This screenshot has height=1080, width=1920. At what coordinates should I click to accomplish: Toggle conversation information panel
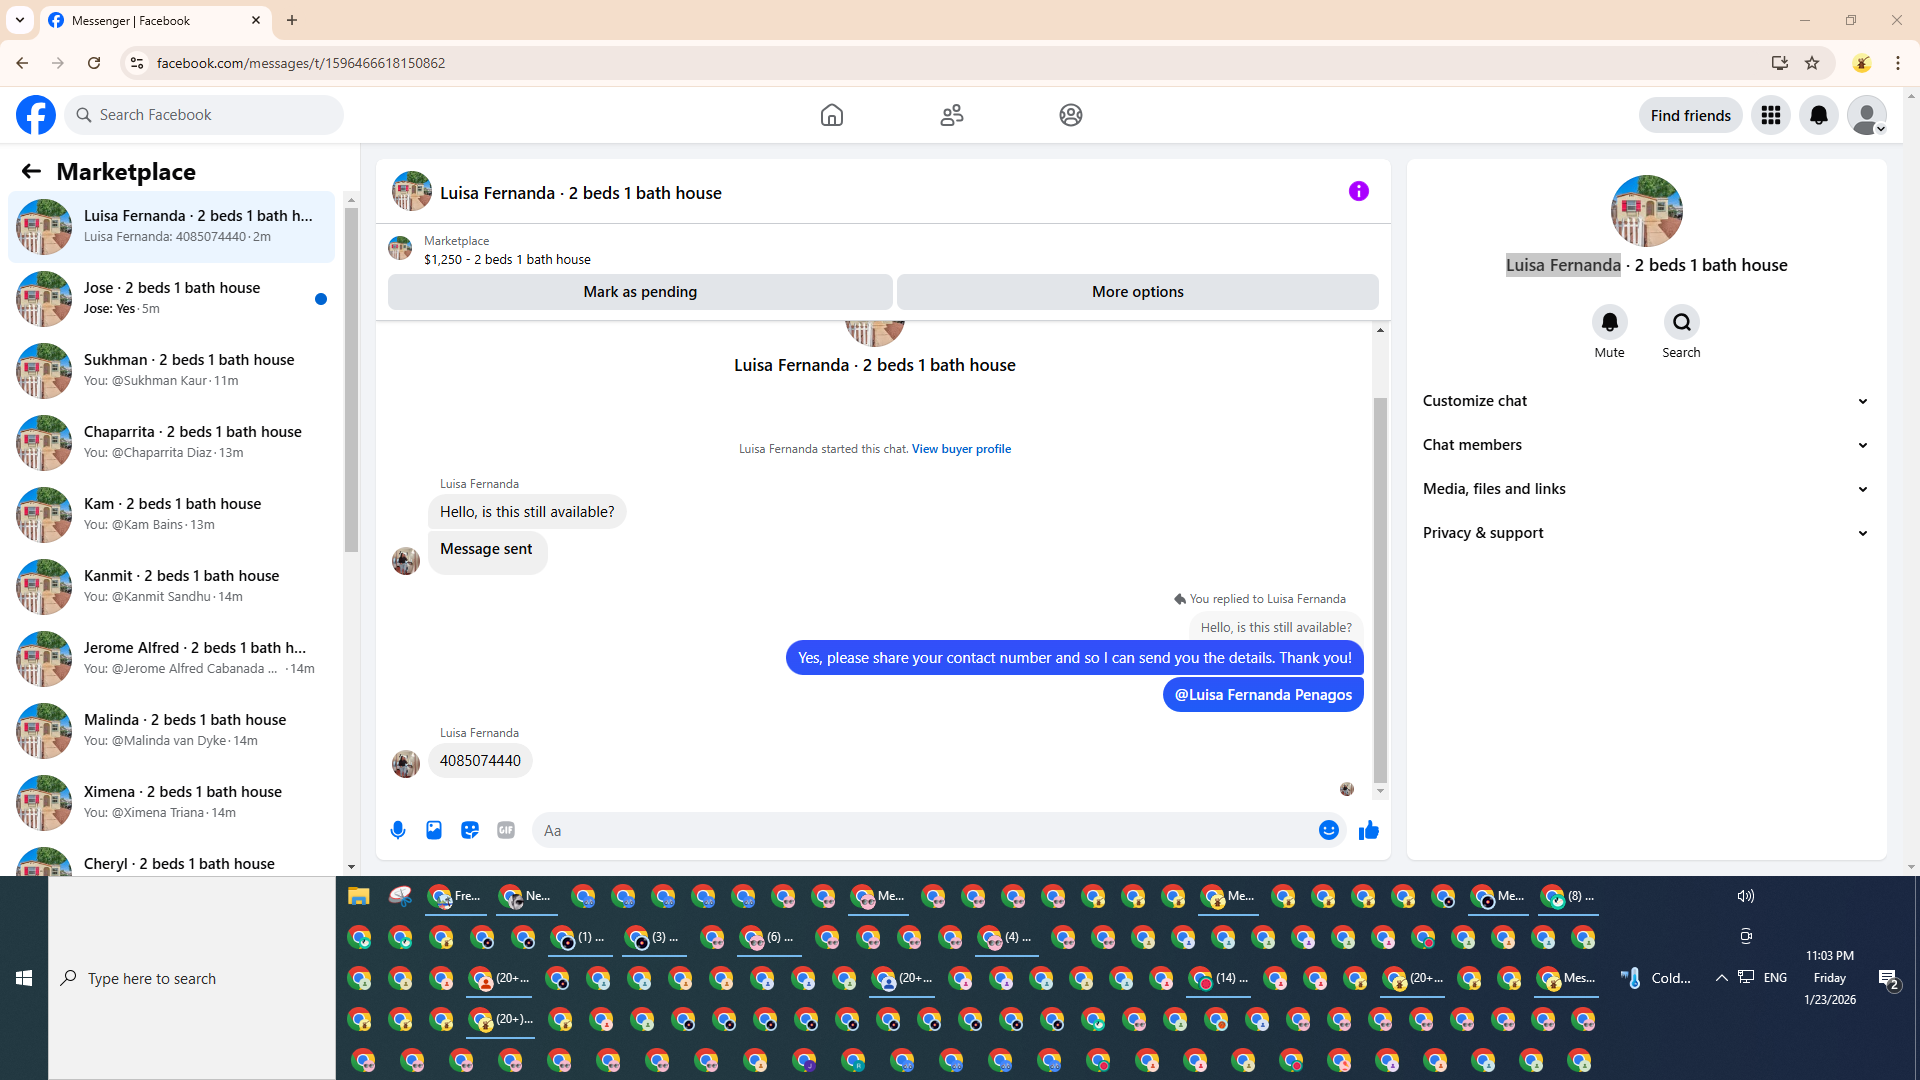point(1358,191)
